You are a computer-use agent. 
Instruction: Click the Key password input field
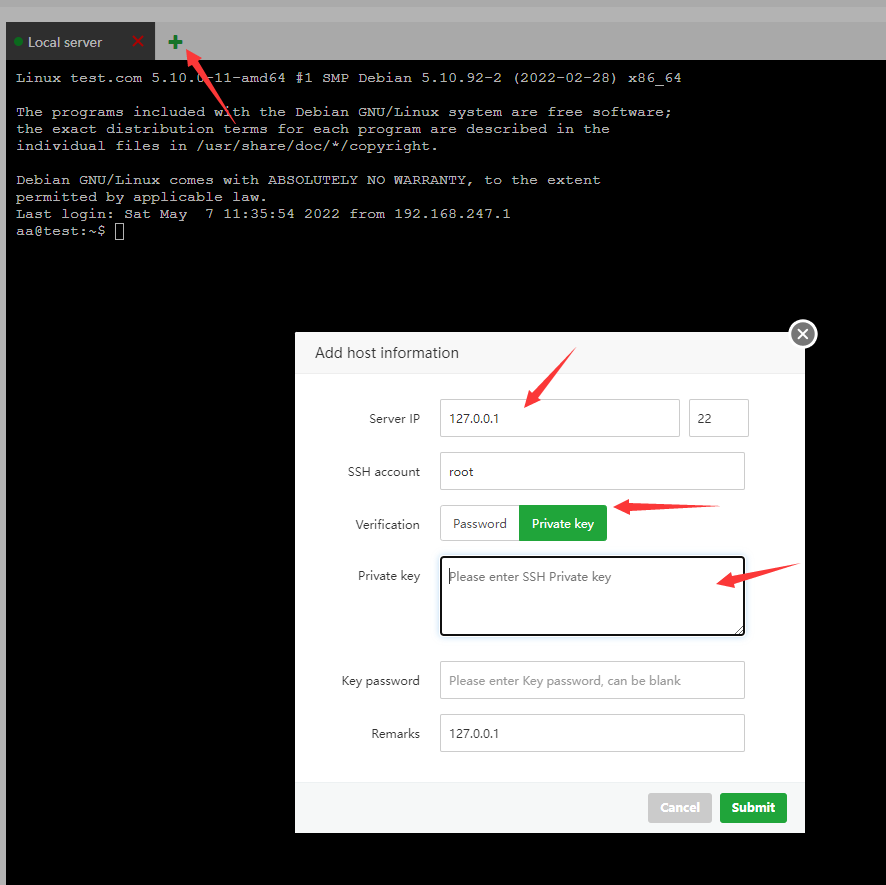(x=592, y=680)
